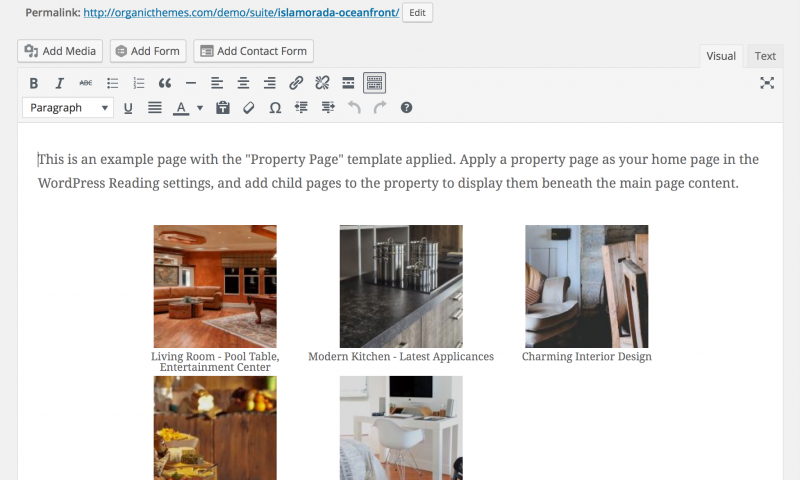This screenshot has width=800, height=480.
Task: Insert a bulleted list
Action: 112,83
